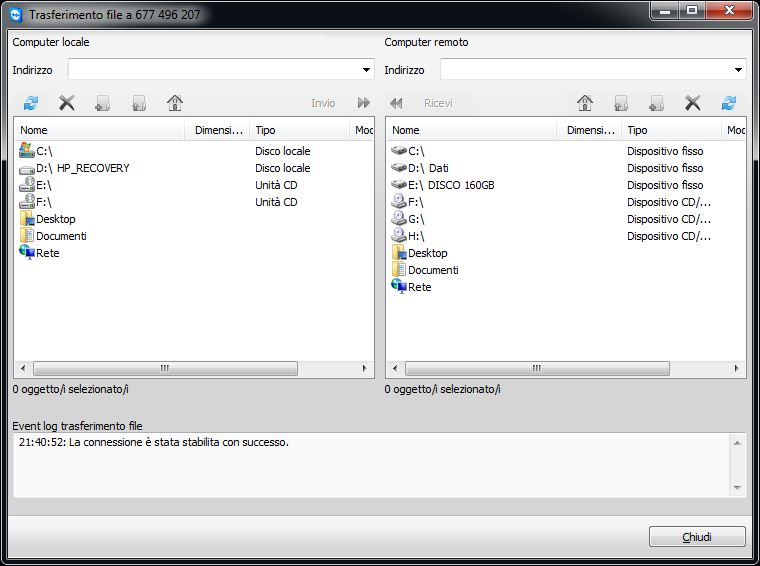Go up one folder level in local pane
760x566 pixels.
click(139, 103)
